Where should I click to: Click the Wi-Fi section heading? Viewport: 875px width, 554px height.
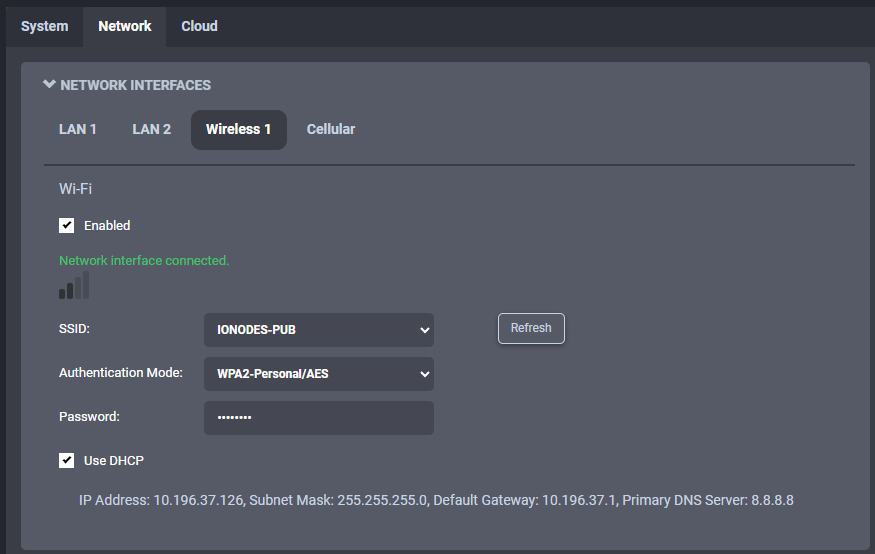(75, 189)
